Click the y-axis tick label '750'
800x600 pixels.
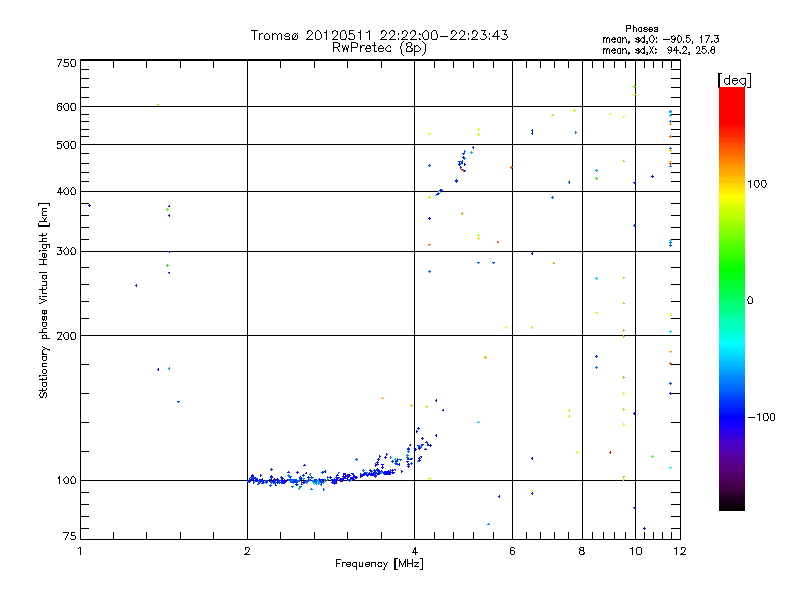click(x=66, y=63)
